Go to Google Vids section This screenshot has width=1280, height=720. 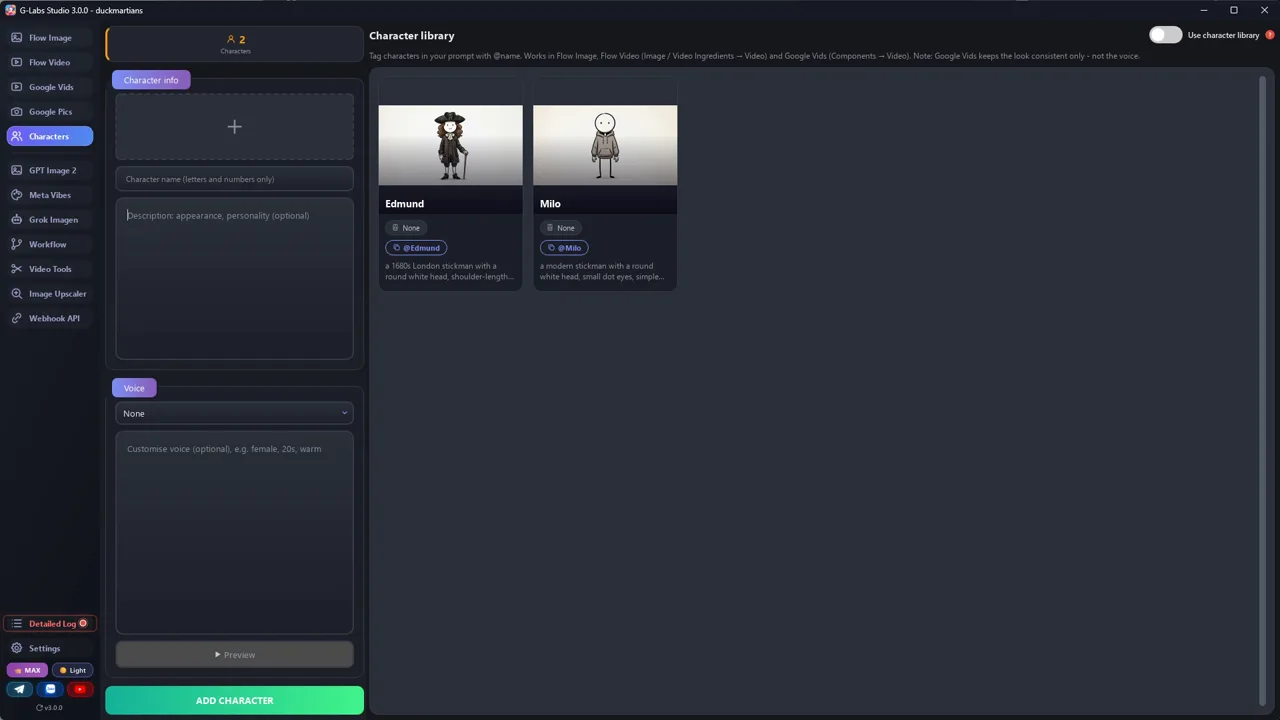click(49, 87)
